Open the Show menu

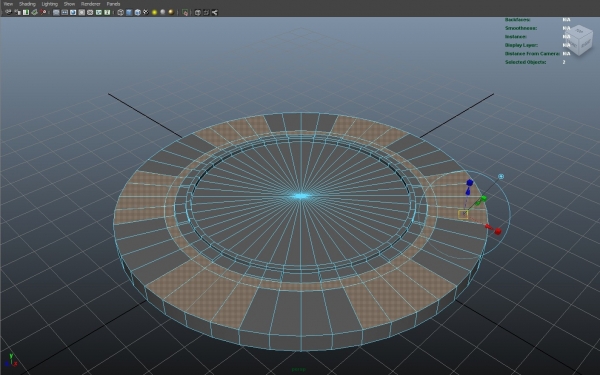(x=69, y=4)
